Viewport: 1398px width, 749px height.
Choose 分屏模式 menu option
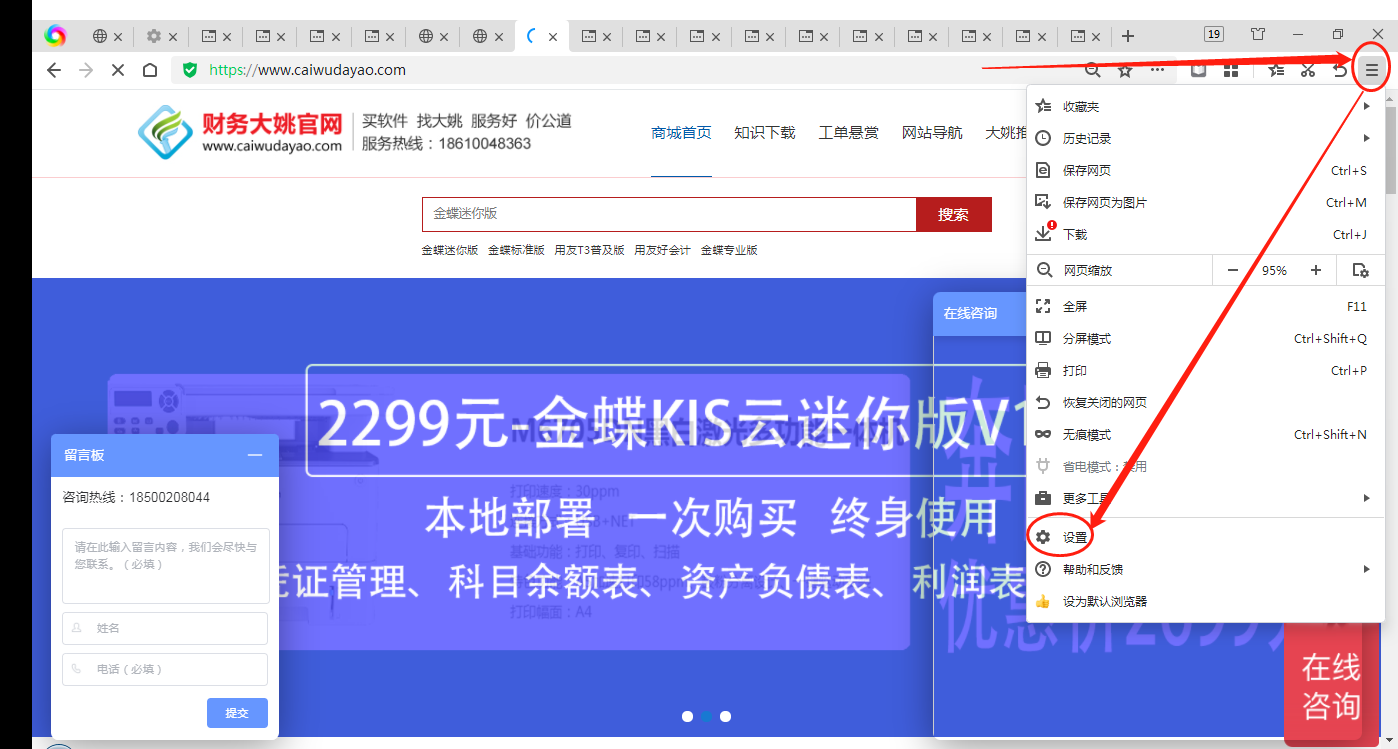click(1204, 338)
